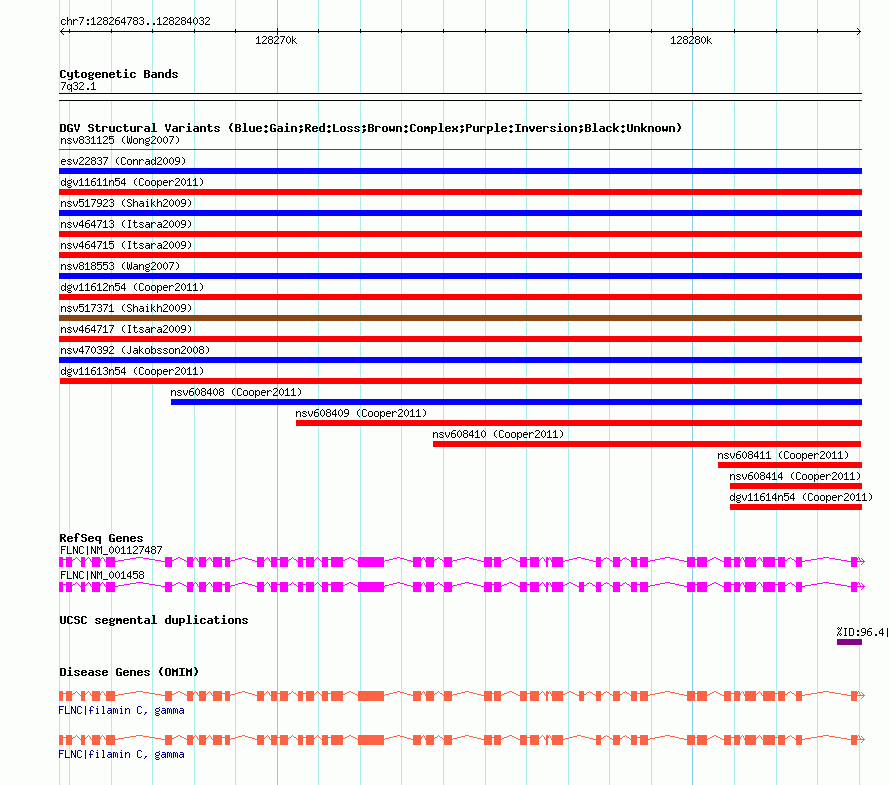Click the thin red nsv831125 variant line

pyautogui.click(x=460, y=149)
